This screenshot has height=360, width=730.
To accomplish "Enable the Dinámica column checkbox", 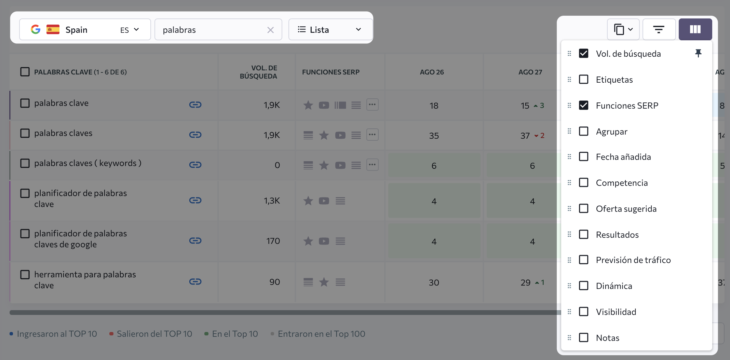I will click(583, 285).
